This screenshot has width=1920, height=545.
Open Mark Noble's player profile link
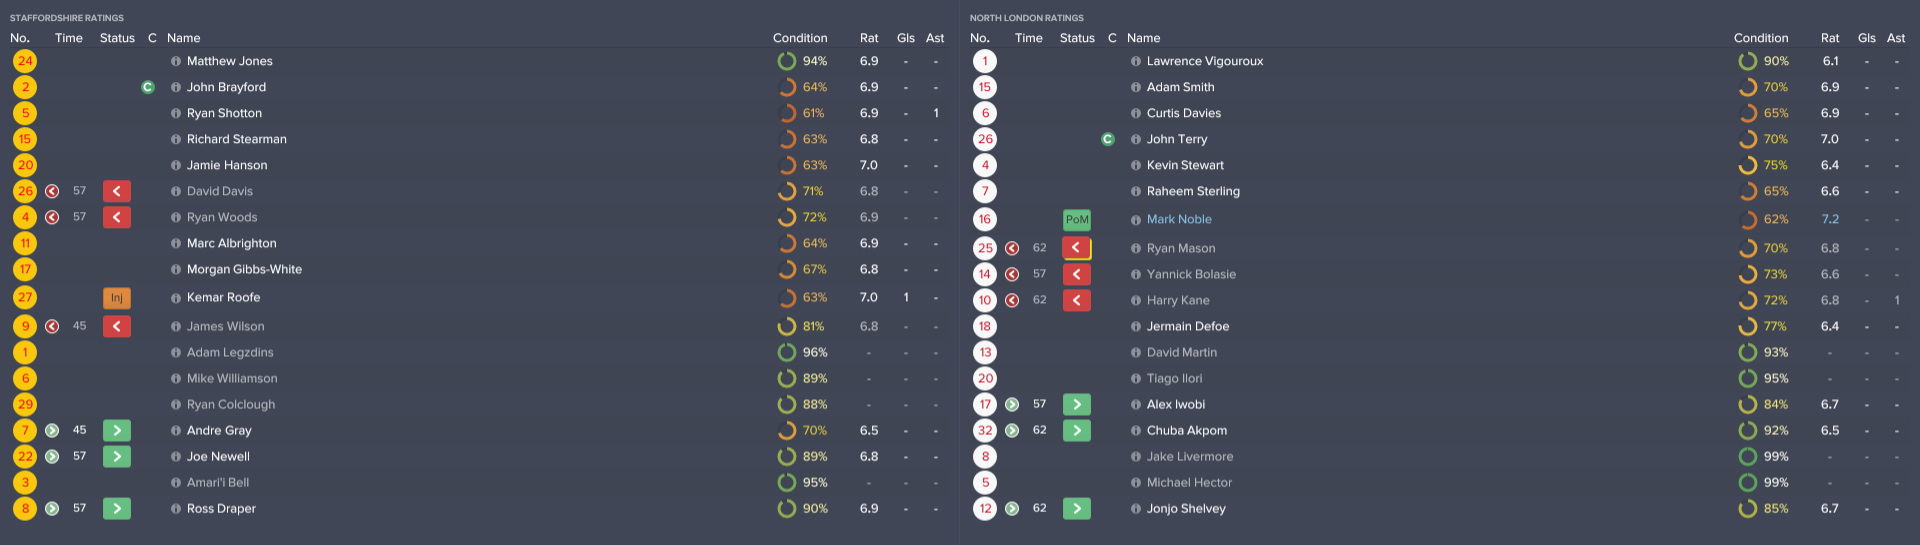click(1179, 219)
